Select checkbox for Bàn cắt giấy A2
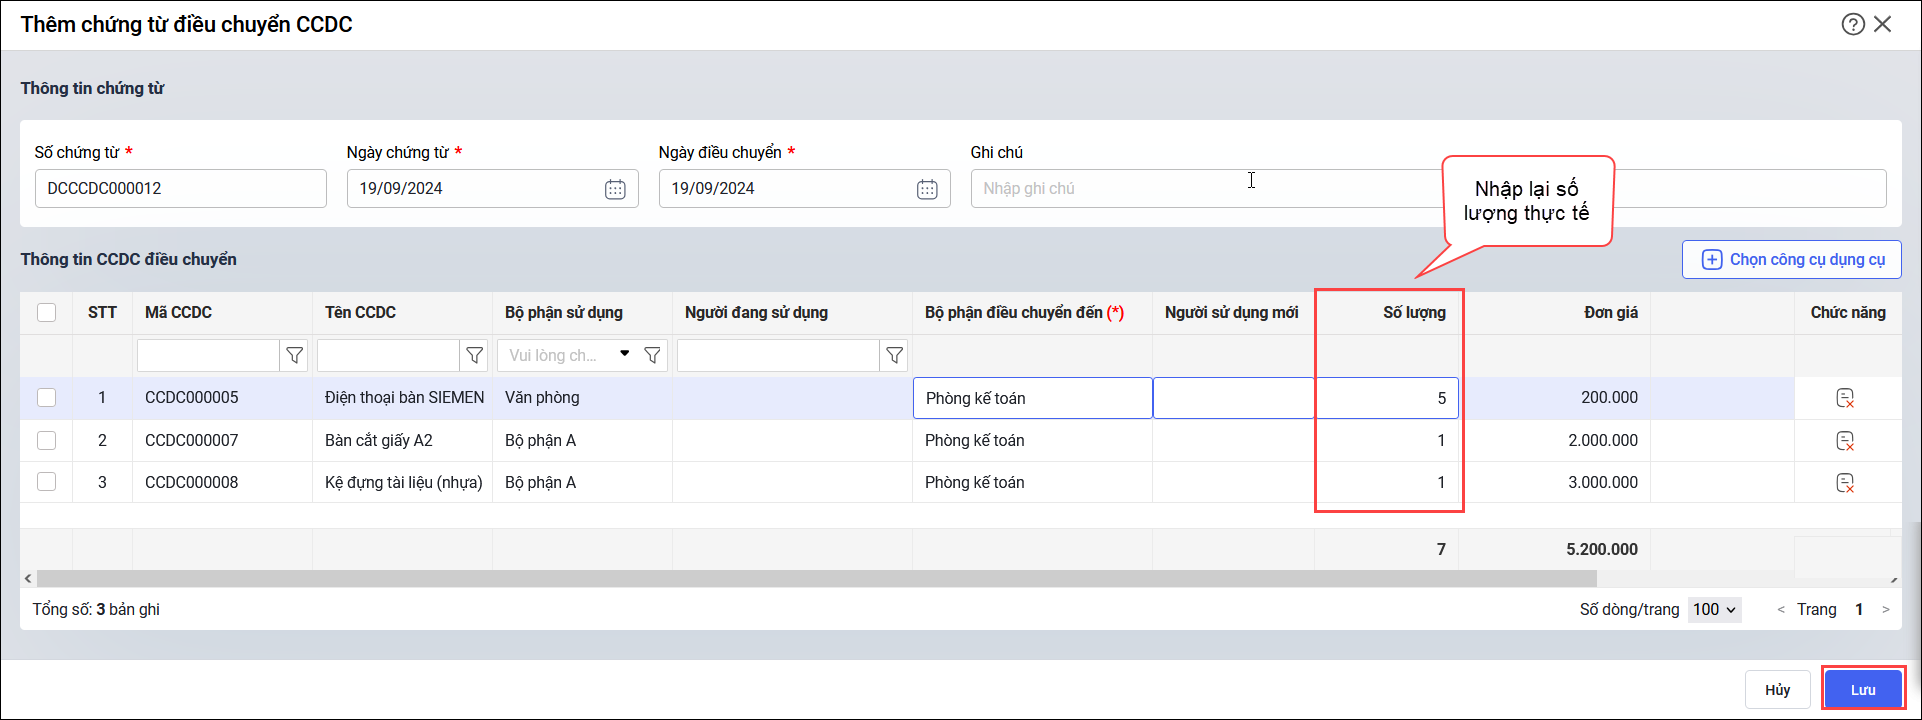The width and height of the screenshot is (1922, 720). coord(47,440)
